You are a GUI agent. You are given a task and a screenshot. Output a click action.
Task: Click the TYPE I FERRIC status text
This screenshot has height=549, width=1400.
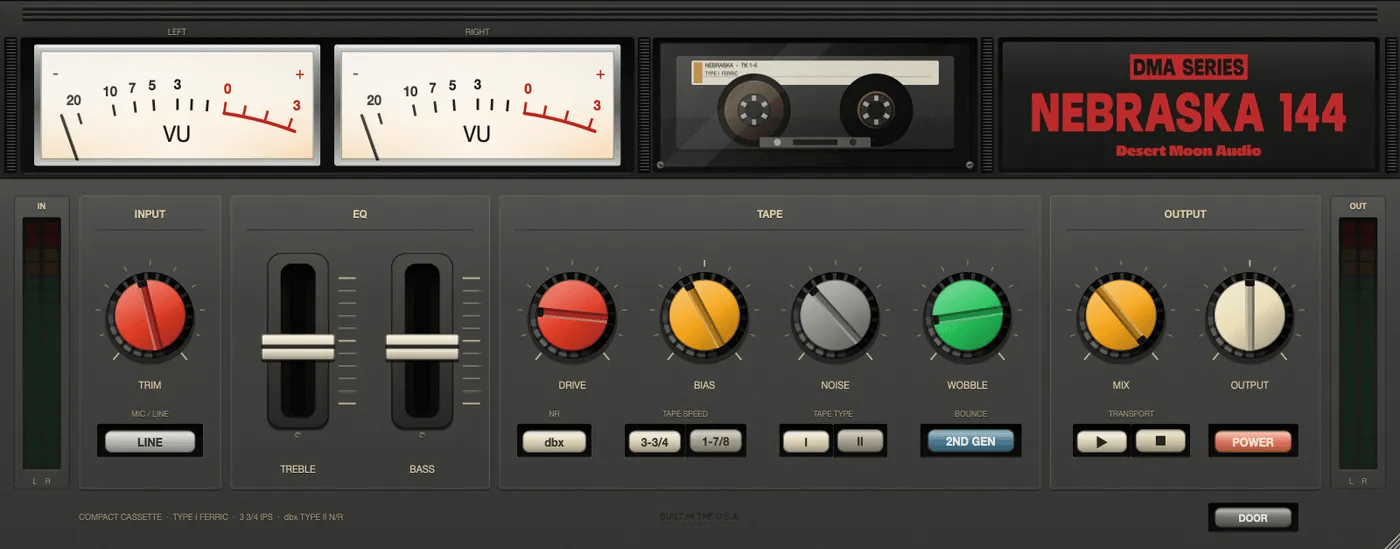click(x=200, y=517)
